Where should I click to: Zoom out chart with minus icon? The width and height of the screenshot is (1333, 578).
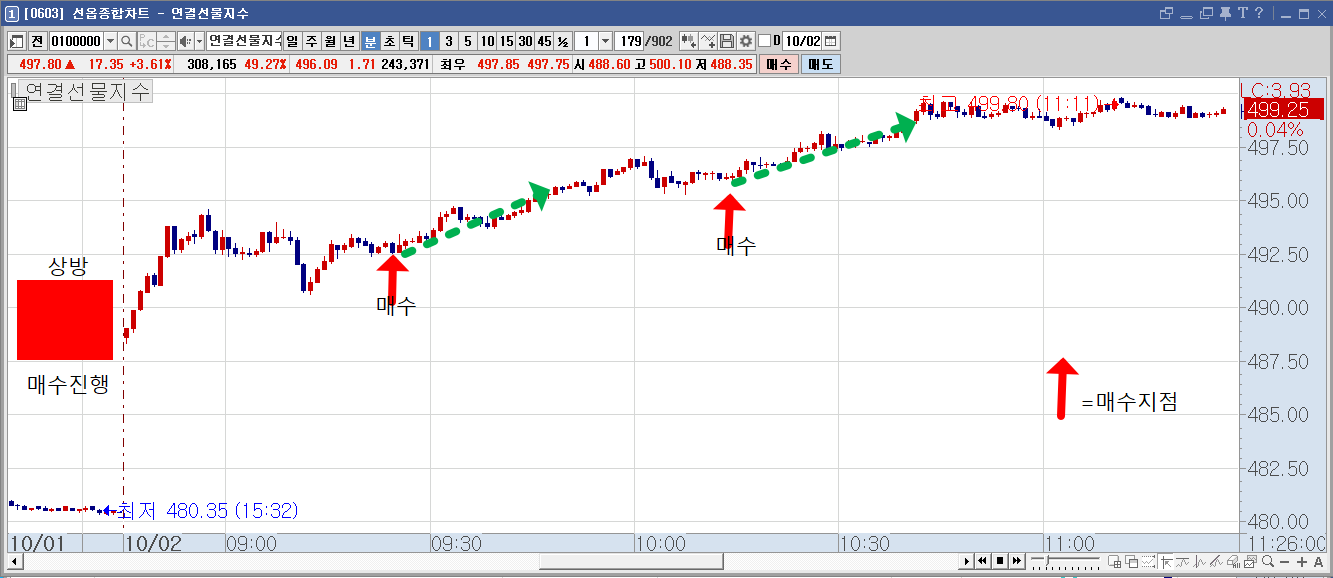[x=1284, y=562]
